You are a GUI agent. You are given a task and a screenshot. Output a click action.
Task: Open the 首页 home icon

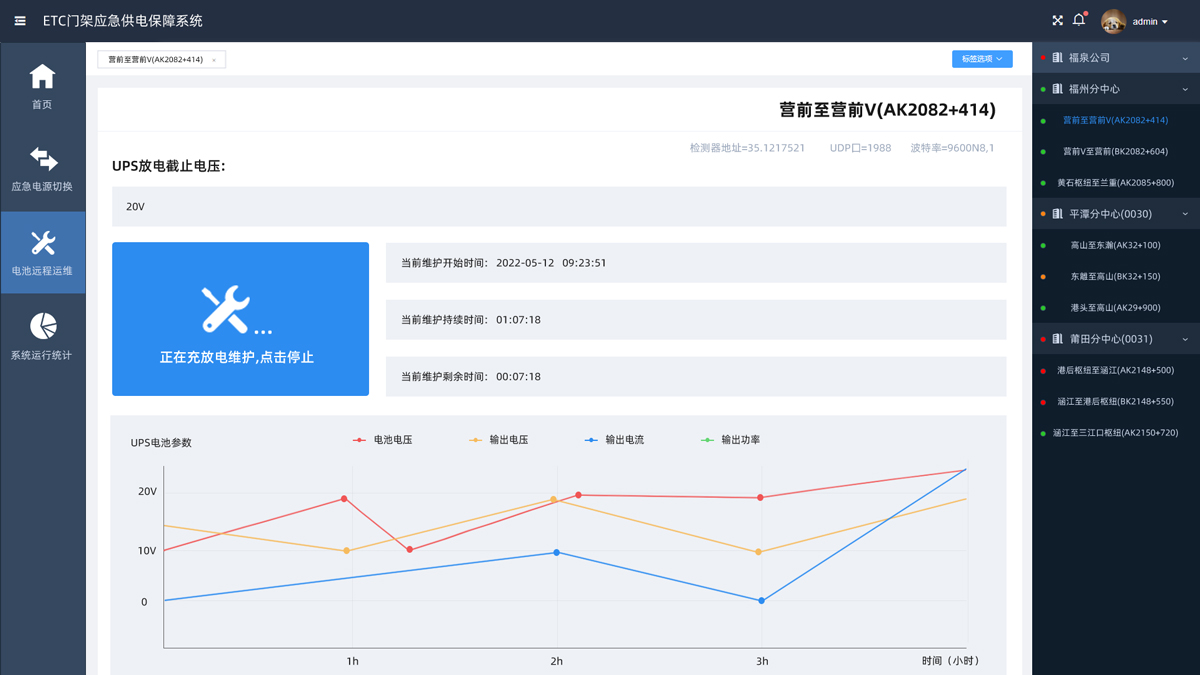(42, 77)
